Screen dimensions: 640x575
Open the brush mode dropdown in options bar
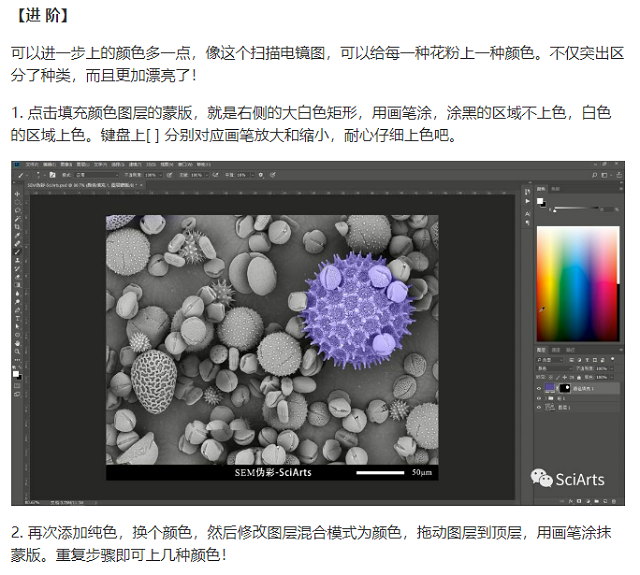tap(82, 175)
